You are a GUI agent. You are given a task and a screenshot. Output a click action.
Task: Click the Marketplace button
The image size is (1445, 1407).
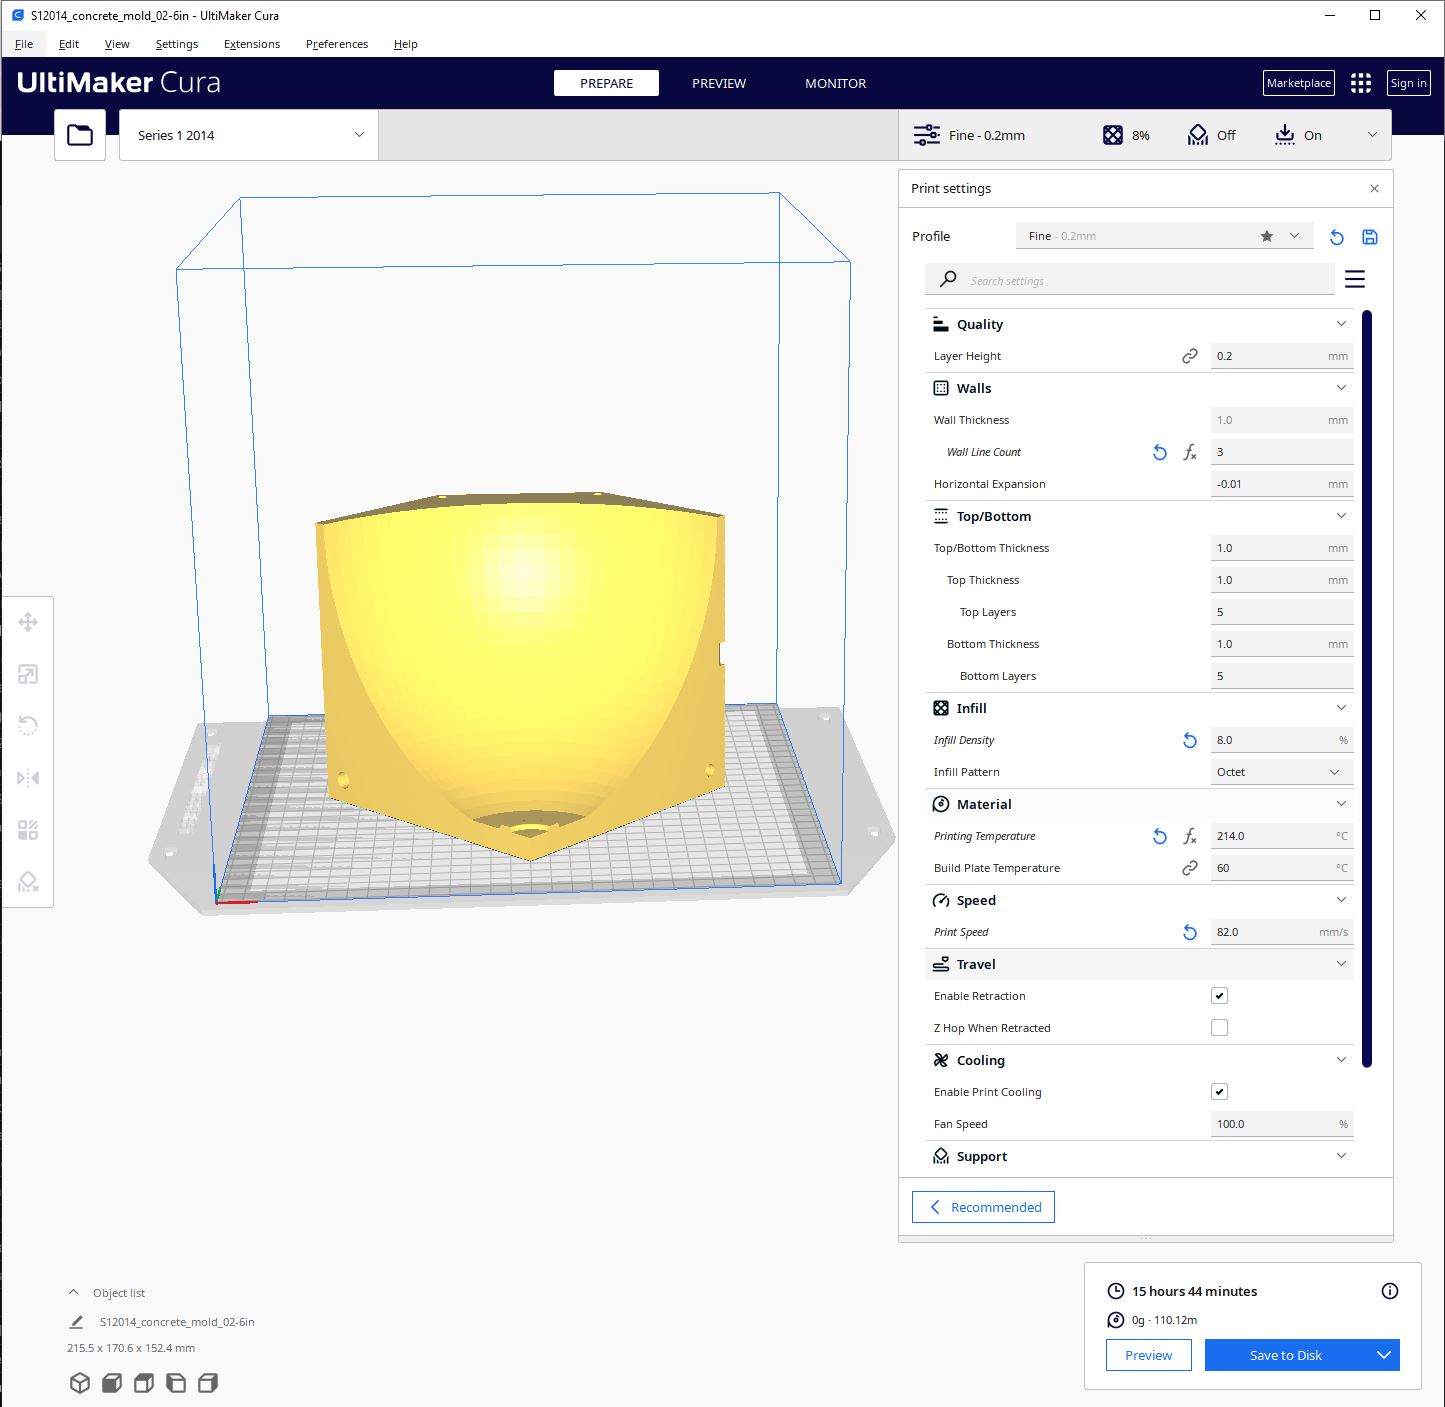click(1299, 83)
